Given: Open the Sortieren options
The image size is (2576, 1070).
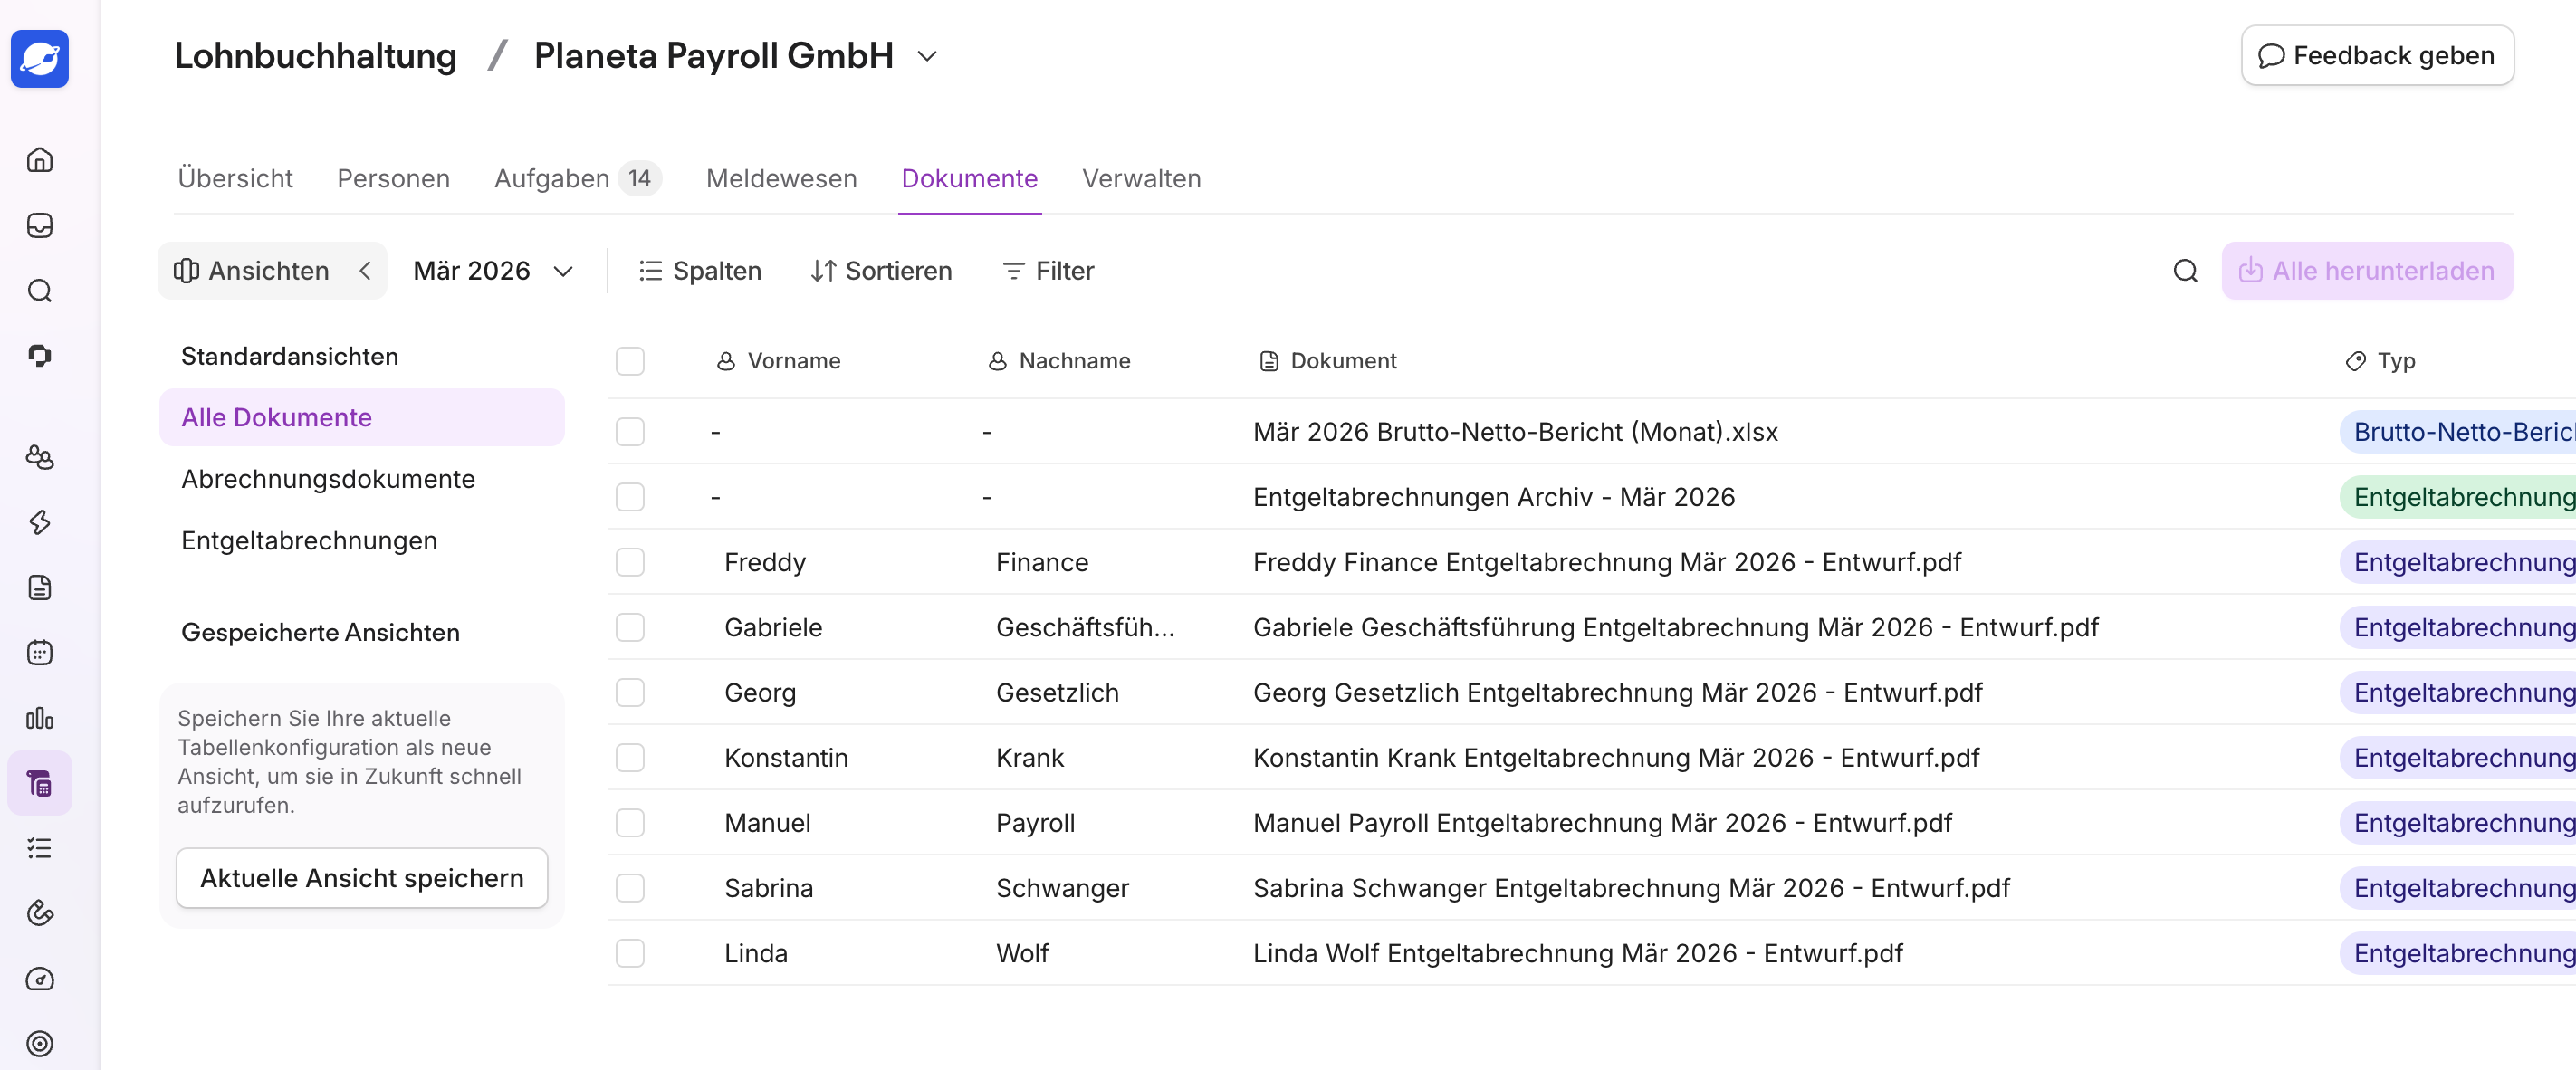Looking at the screenshot, I should pos(881,271).
